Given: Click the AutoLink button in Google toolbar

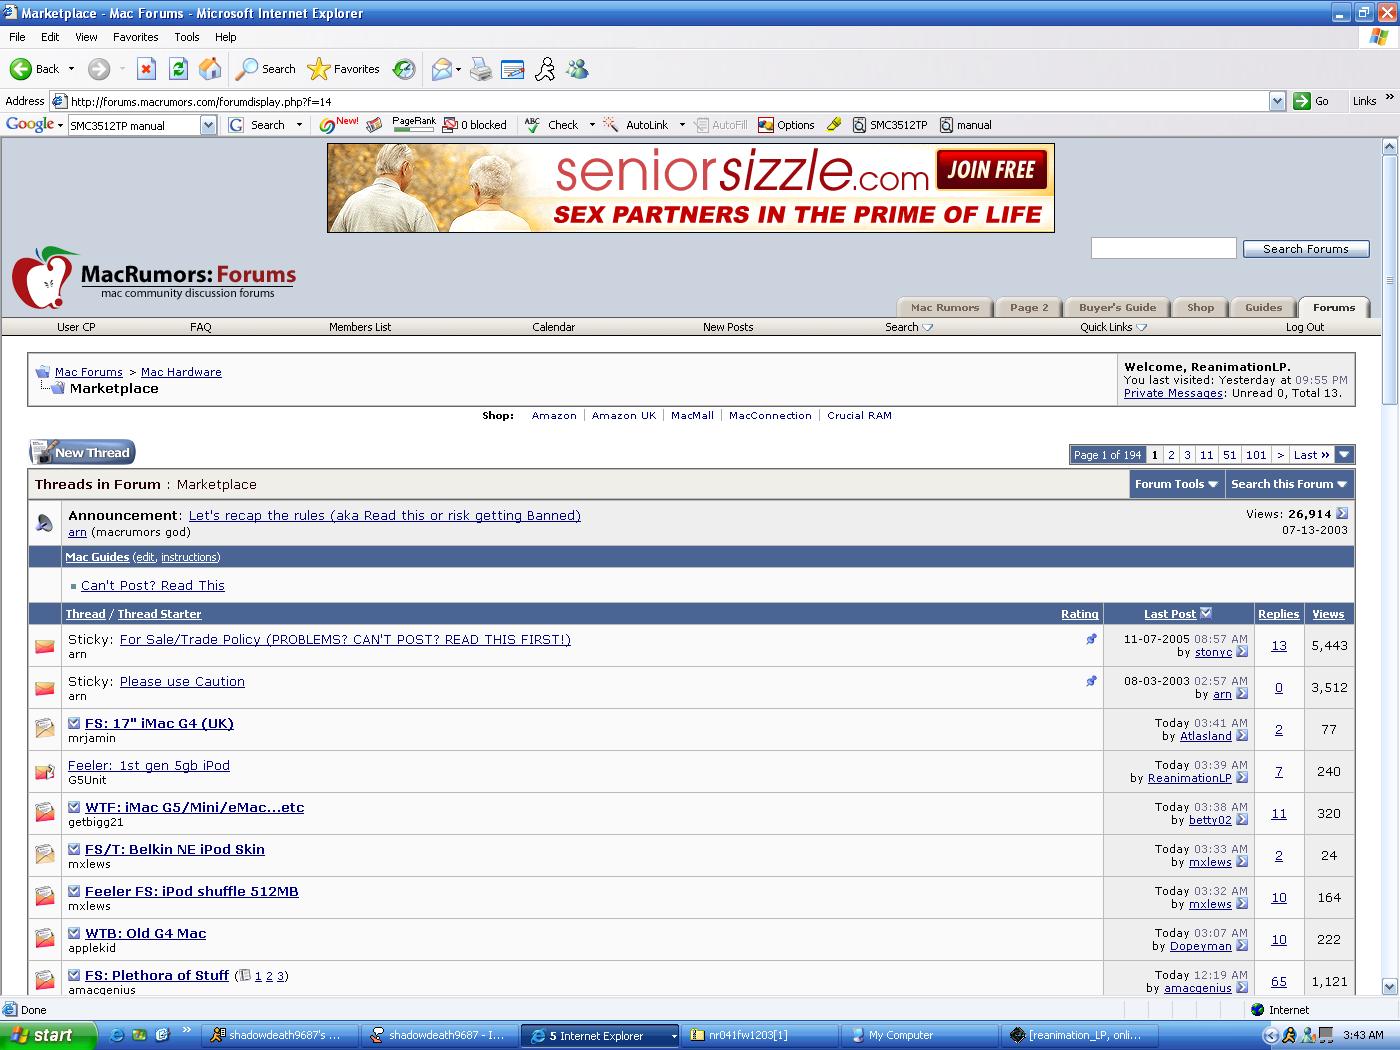Looking at the screenshot, I should (637, 125).
